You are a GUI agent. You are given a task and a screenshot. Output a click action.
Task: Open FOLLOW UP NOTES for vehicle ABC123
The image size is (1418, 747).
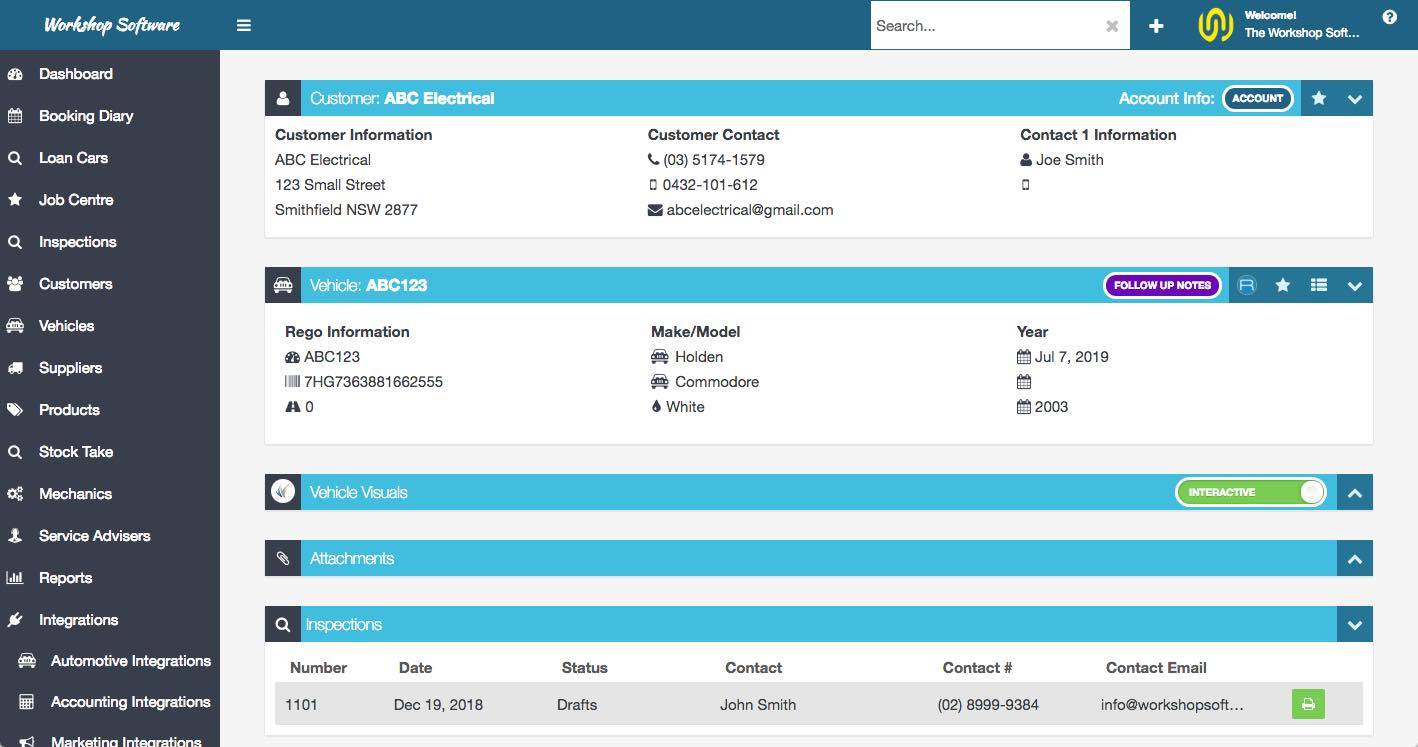1162,285
